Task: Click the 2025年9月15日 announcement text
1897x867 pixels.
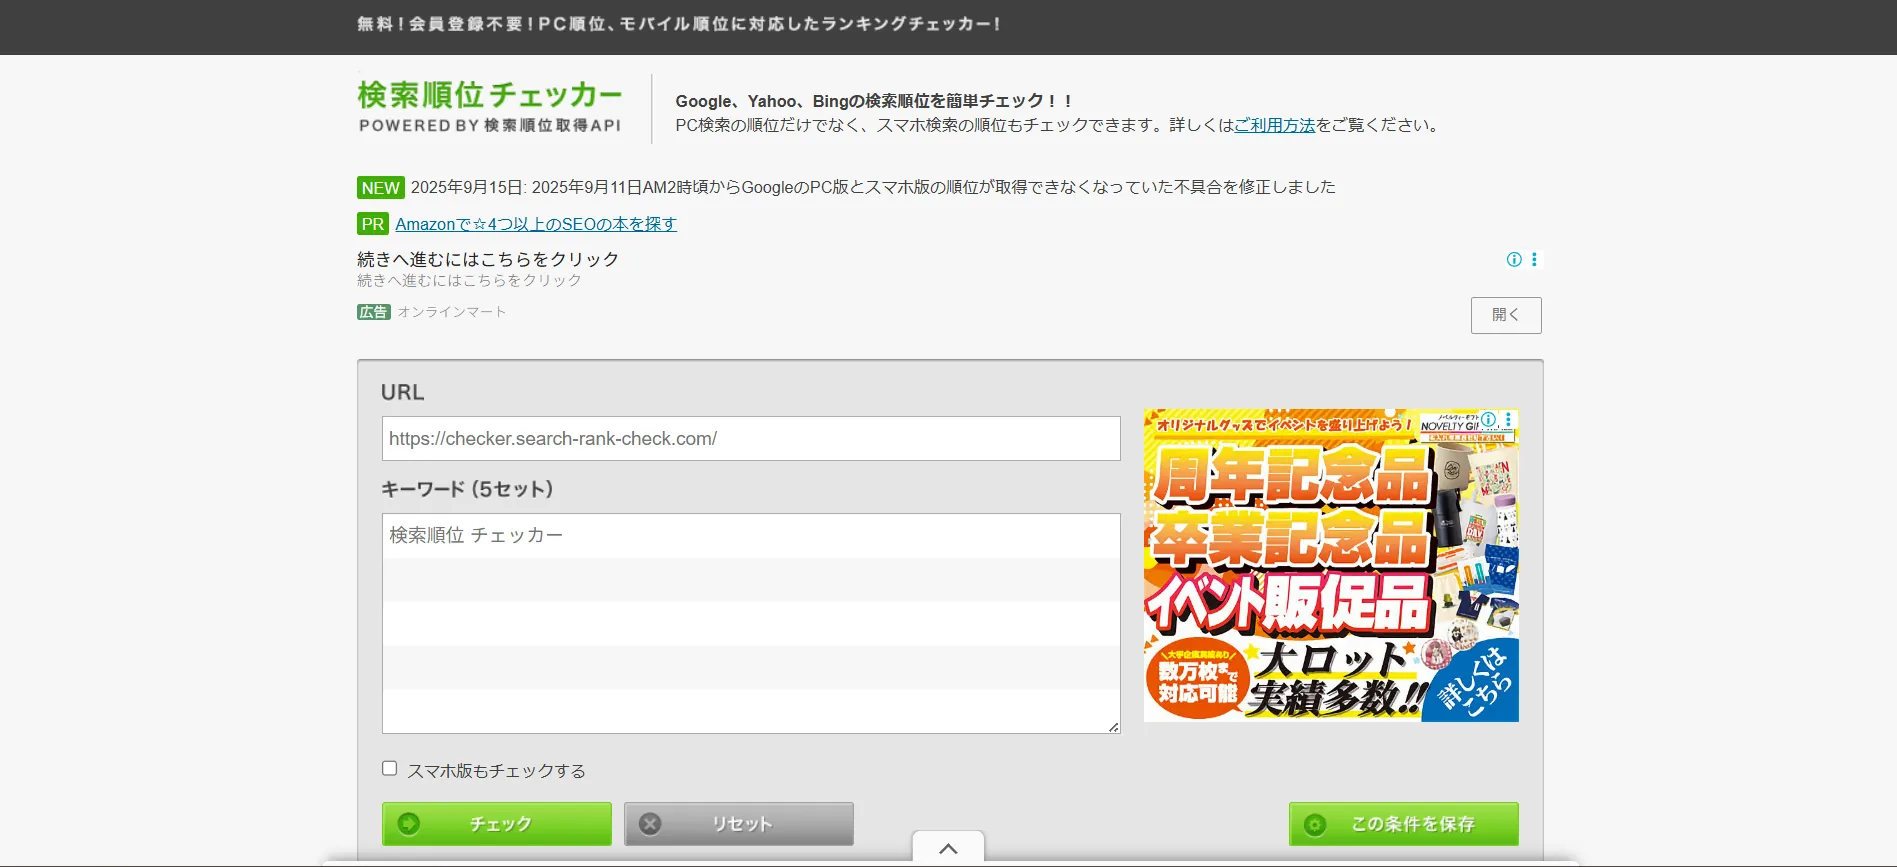Action: point(873,187)
